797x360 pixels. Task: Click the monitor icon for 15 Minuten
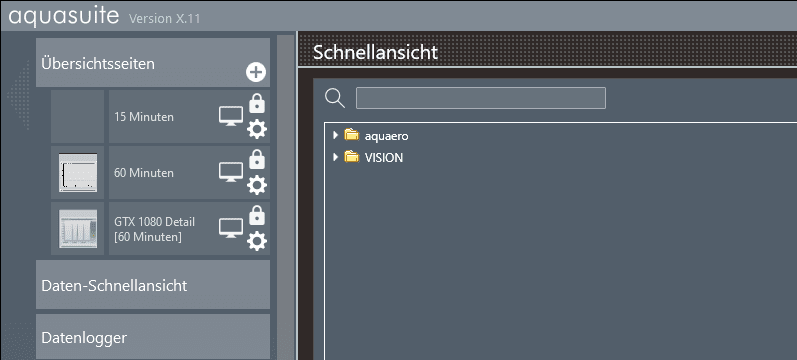point(231,116)
